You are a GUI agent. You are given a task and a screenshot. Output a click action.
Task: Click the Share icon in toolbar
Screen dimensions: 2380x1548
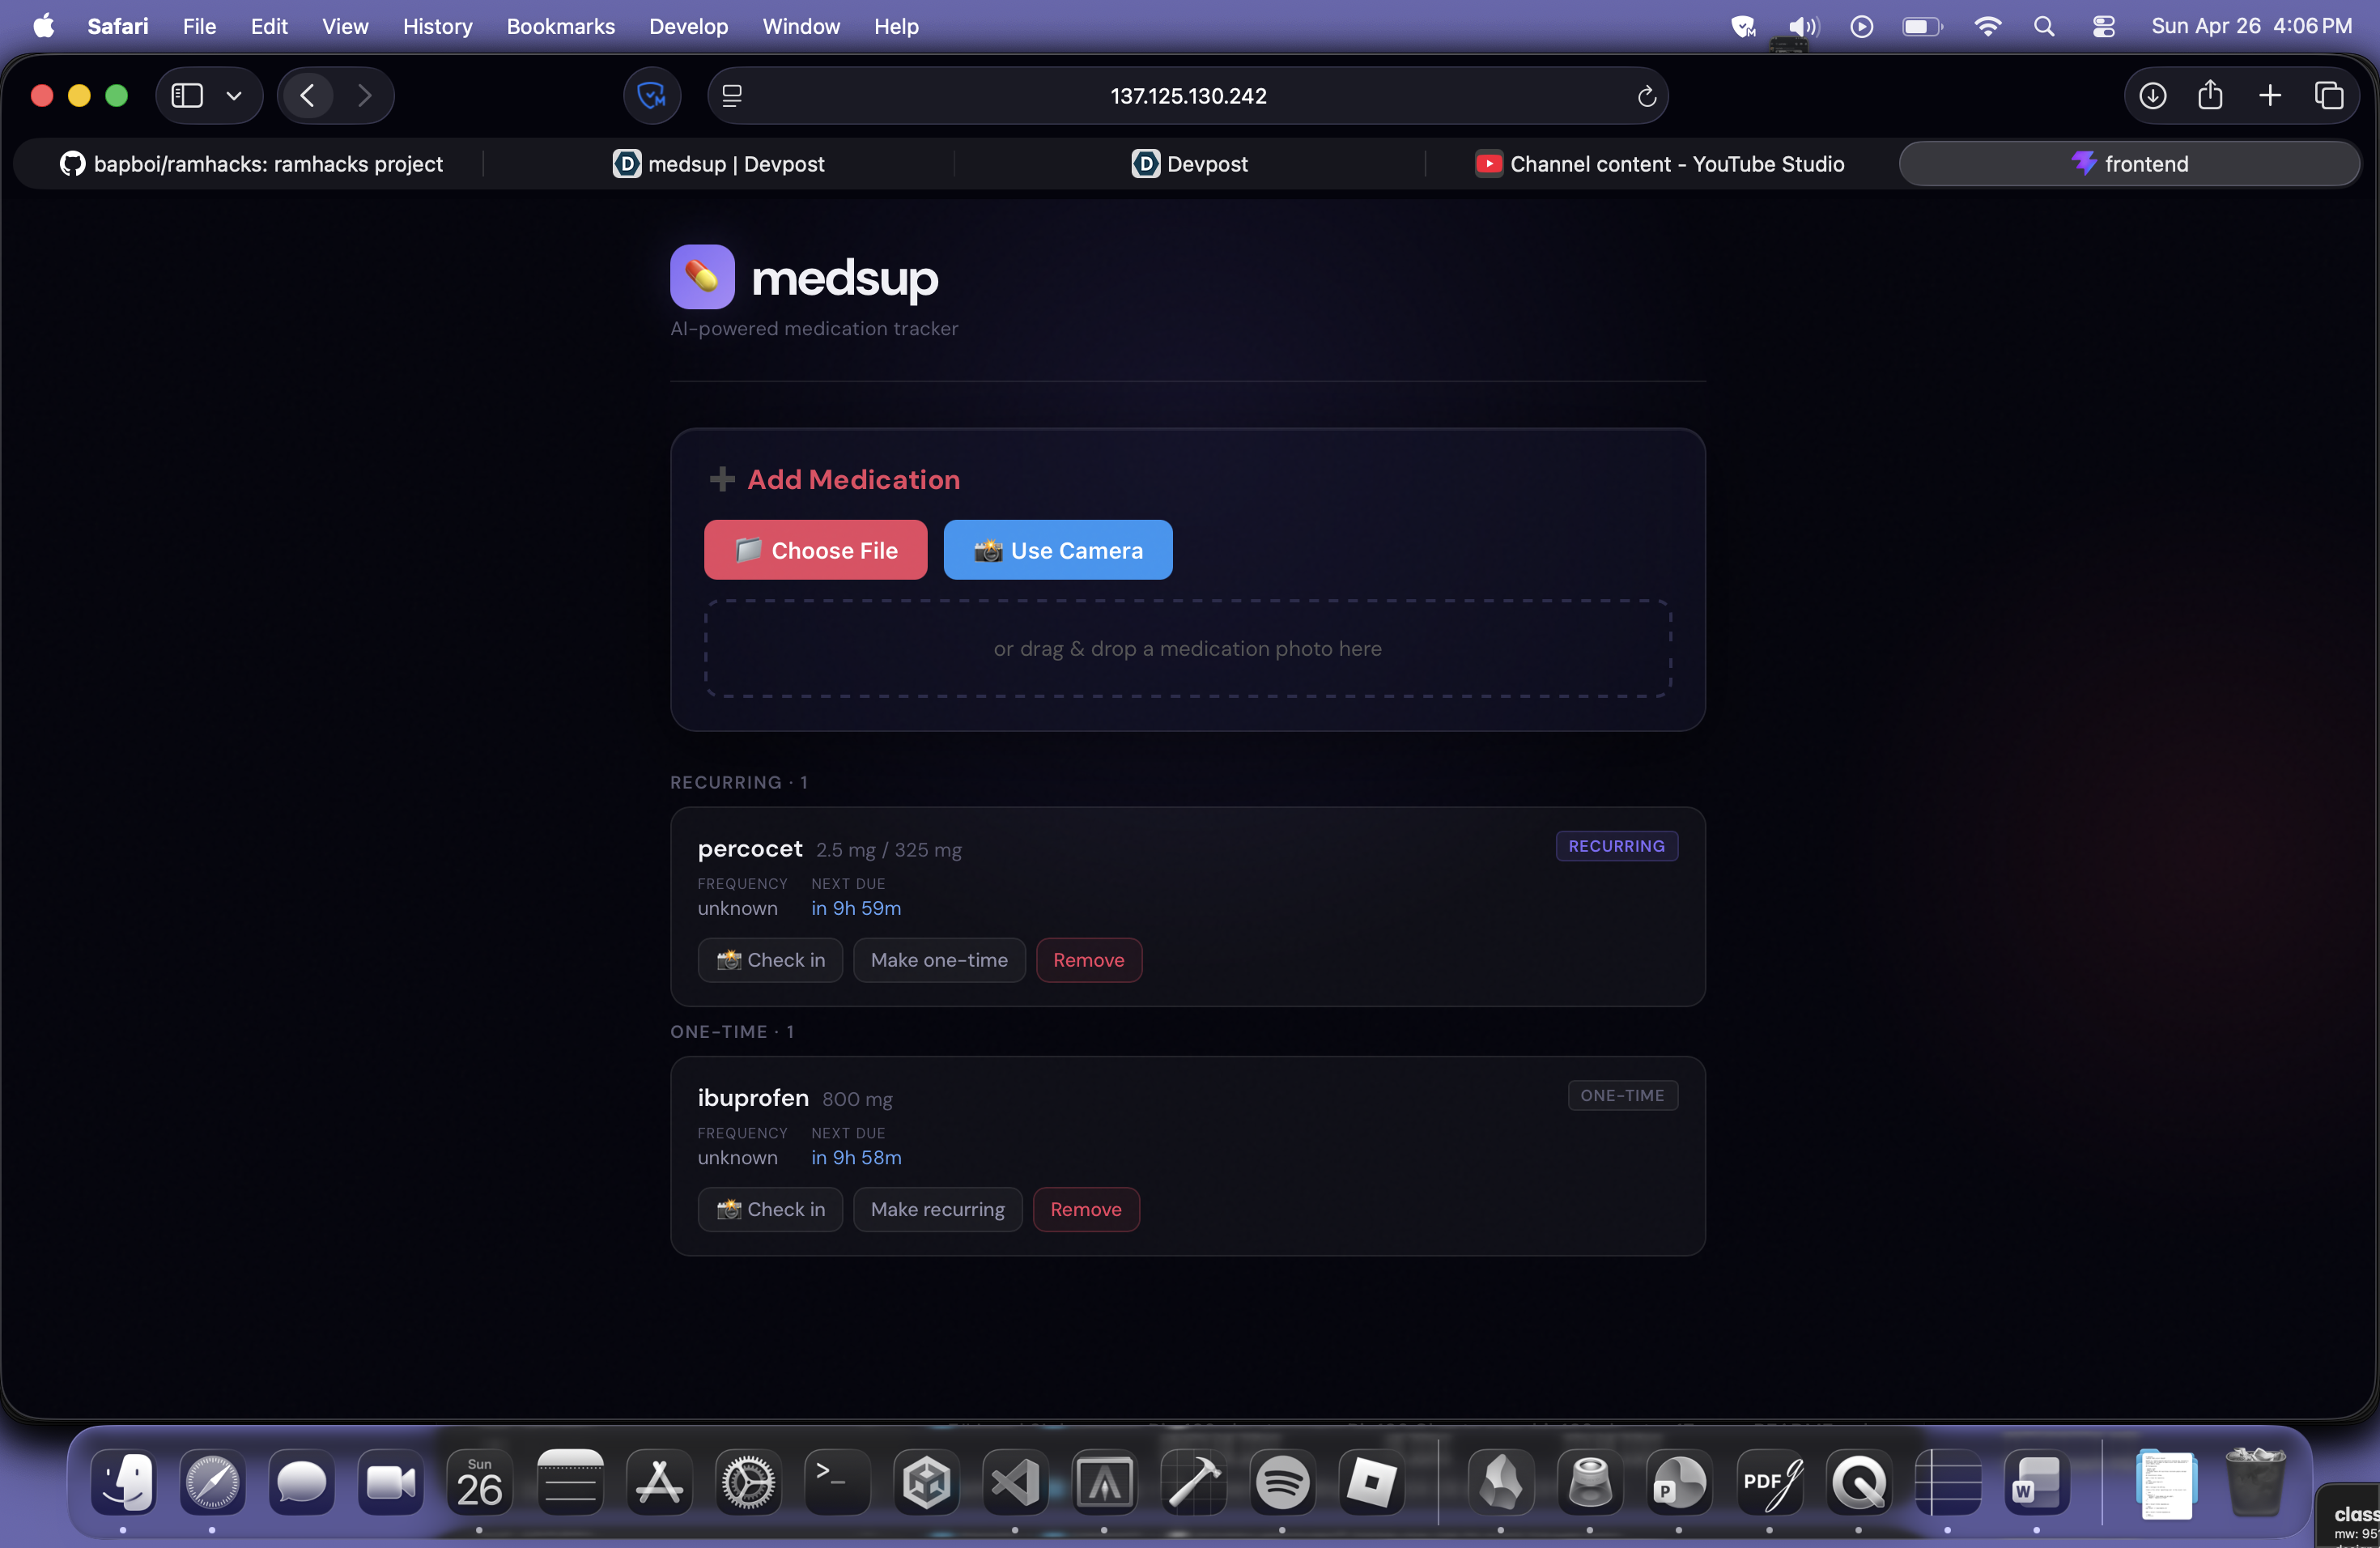coord(2210,96)
